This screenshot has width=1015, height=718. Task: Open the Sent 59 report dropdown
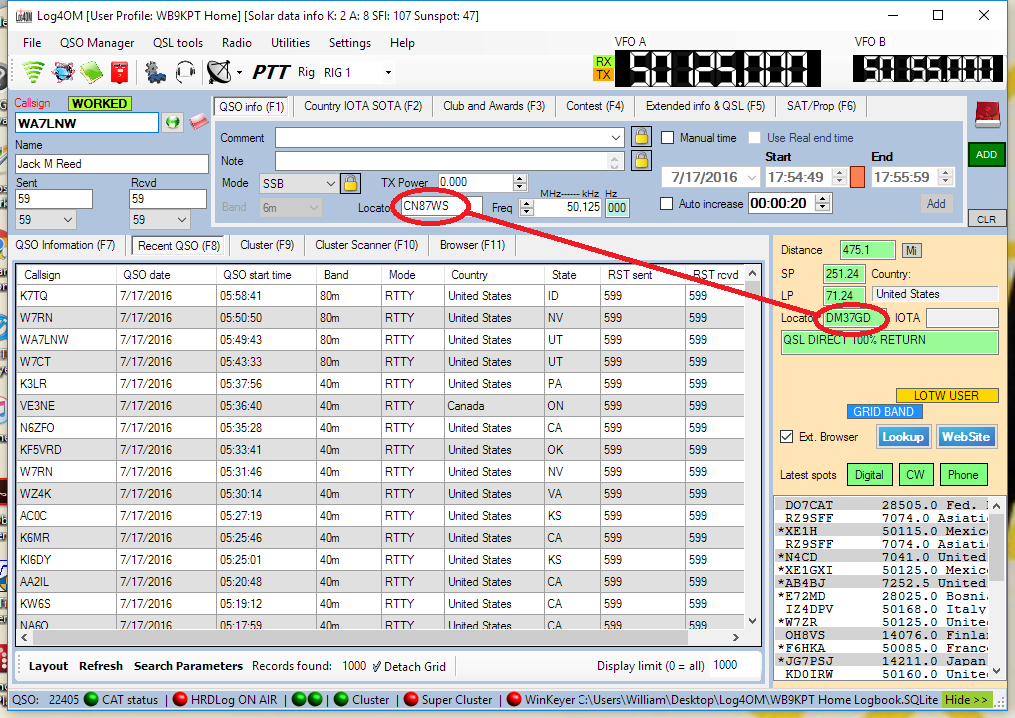coord(68,220)
